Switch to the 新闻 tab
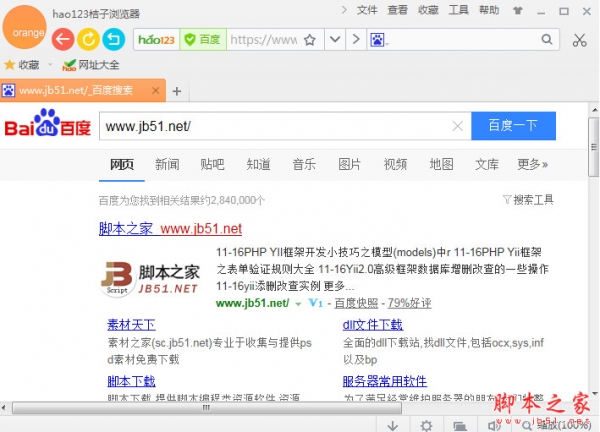Image resolution: width=600 pixels, height=432 pixels. pyautogui.click(x=167, y=165)
